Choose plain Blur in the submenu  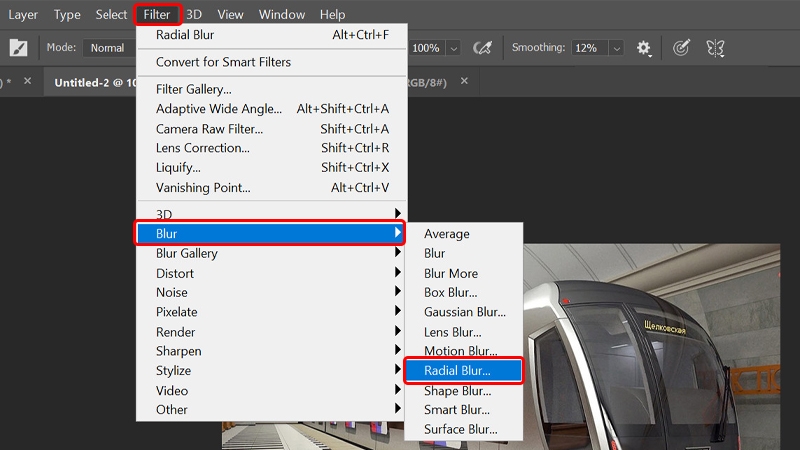coord(464,253)
